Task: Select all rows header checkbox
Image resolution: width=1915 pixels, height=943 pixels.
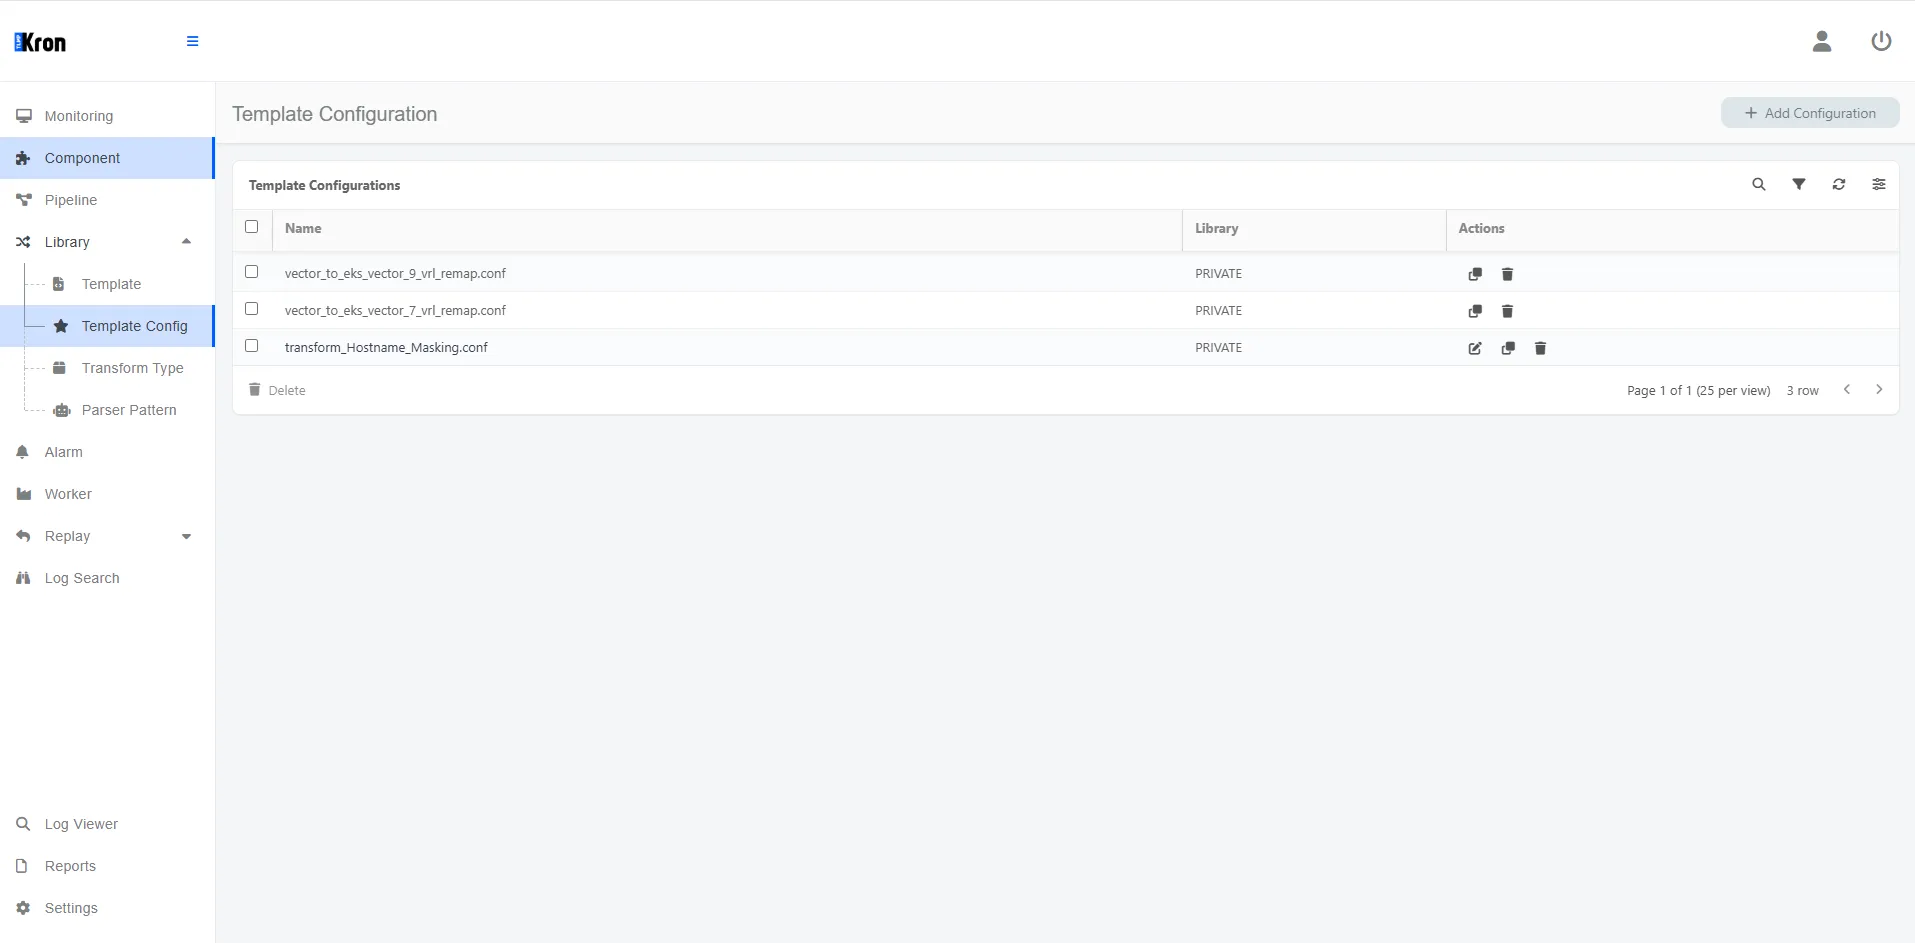Action: point(251,227)
